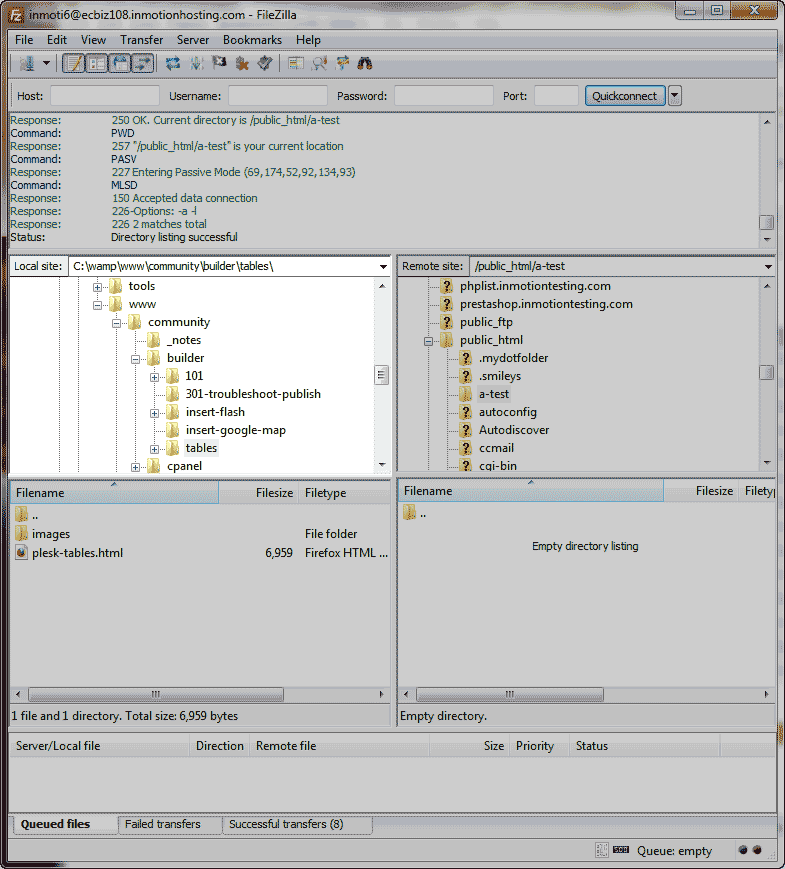Toggle message log display

tap(73, 63)
